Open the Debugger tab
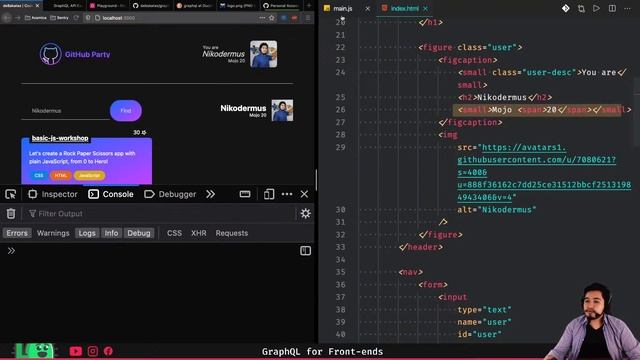This screenshot has width=640, height=360. (170, 194)
